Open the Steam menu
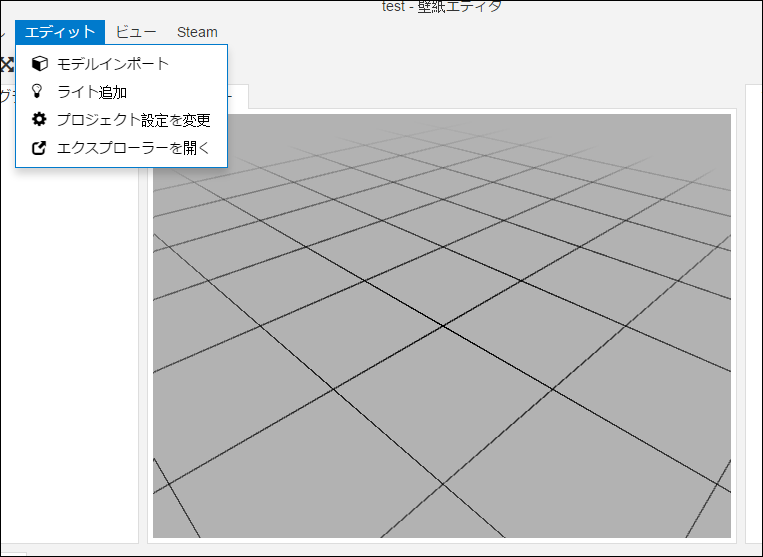 click(x=197, y=32)
